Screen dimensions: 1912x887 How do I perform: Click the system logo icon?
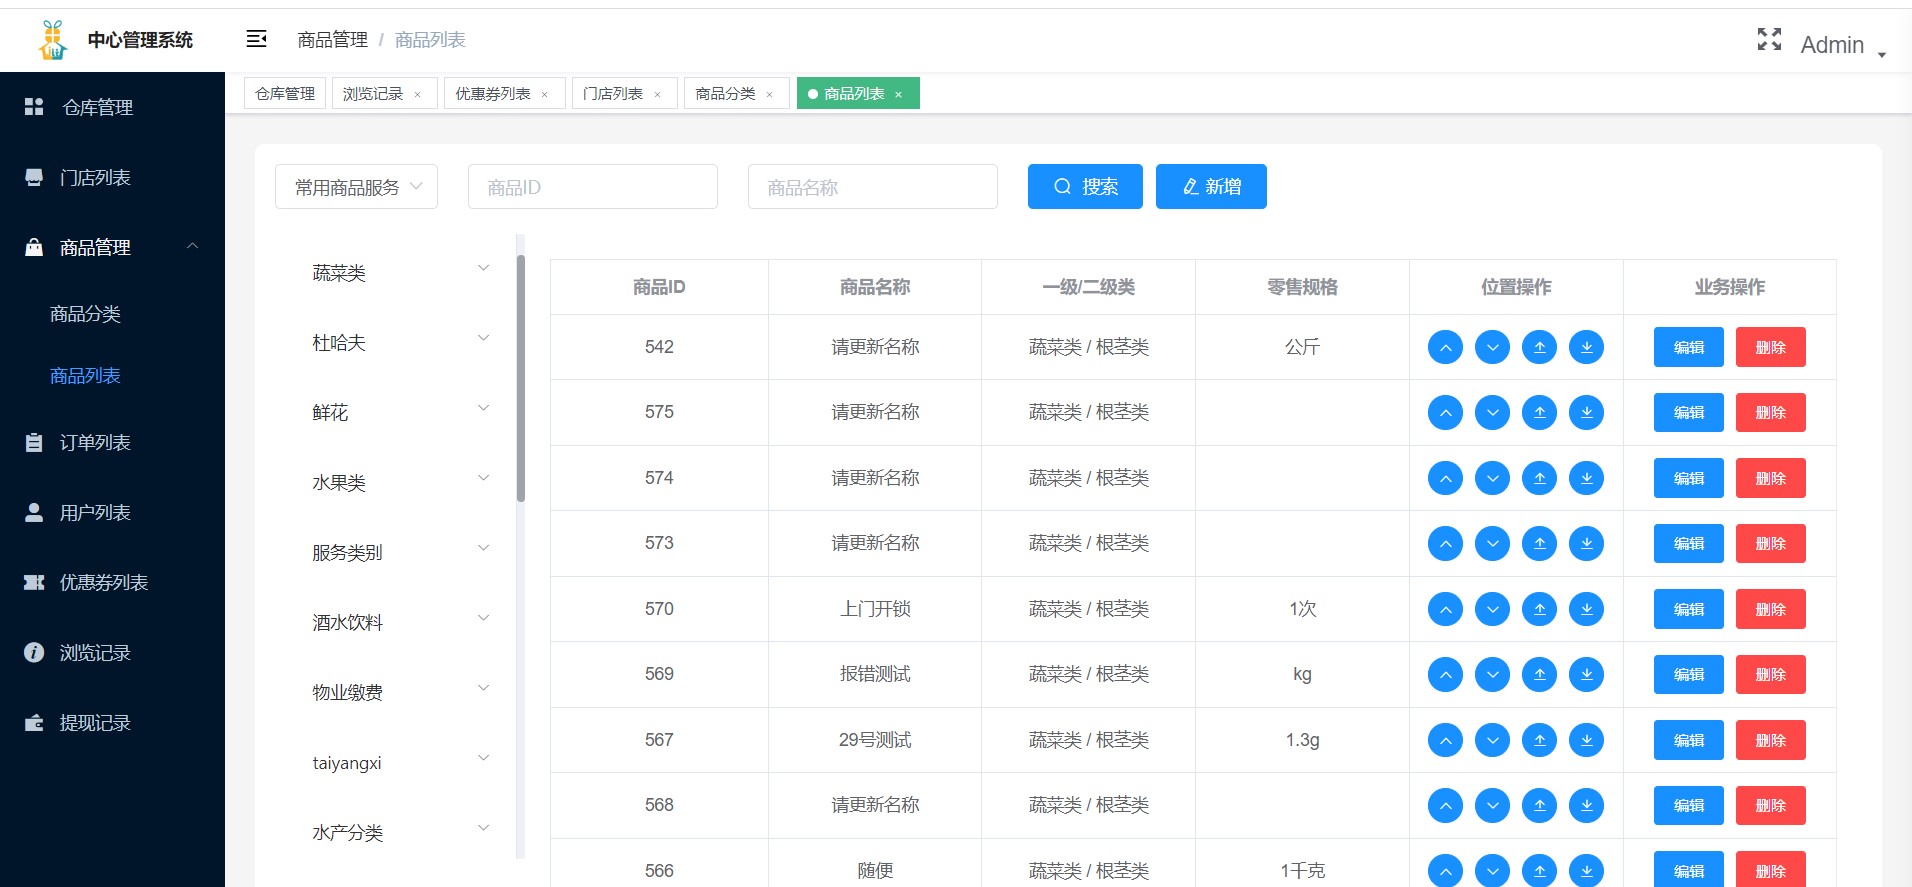(x=53, y=40)
